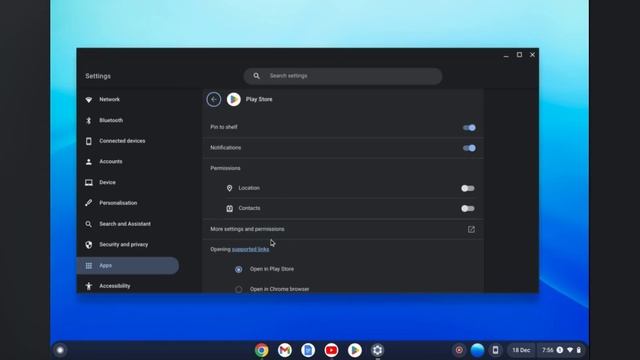Click the grid icon beside Apps
The width and height of the screenshot is (640, 360).
[x=89, y=266]
